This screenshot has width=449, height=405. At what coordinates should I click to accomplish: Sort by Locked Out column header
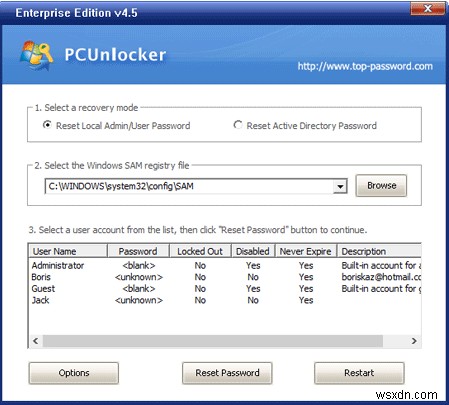pos(200,251)
